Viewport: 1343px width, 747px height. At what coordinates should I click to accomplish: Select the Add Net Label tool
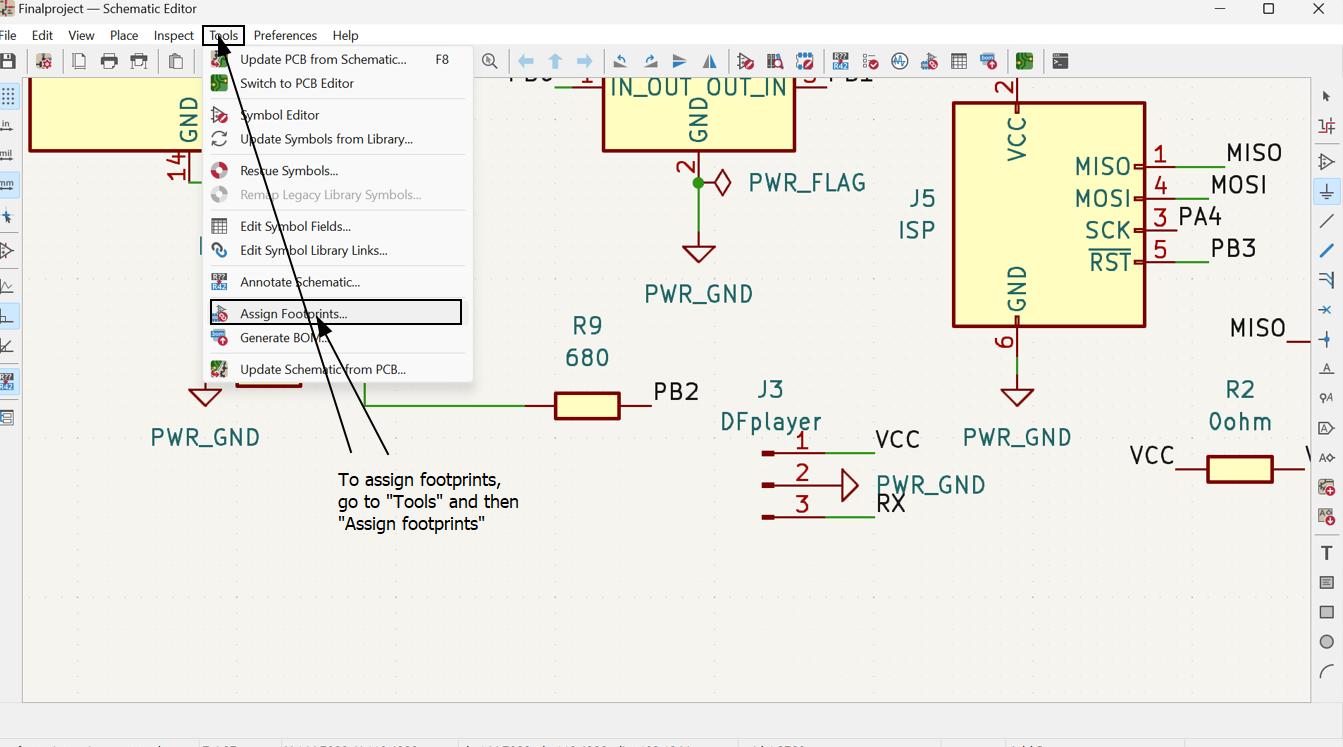pos(1327,369)
